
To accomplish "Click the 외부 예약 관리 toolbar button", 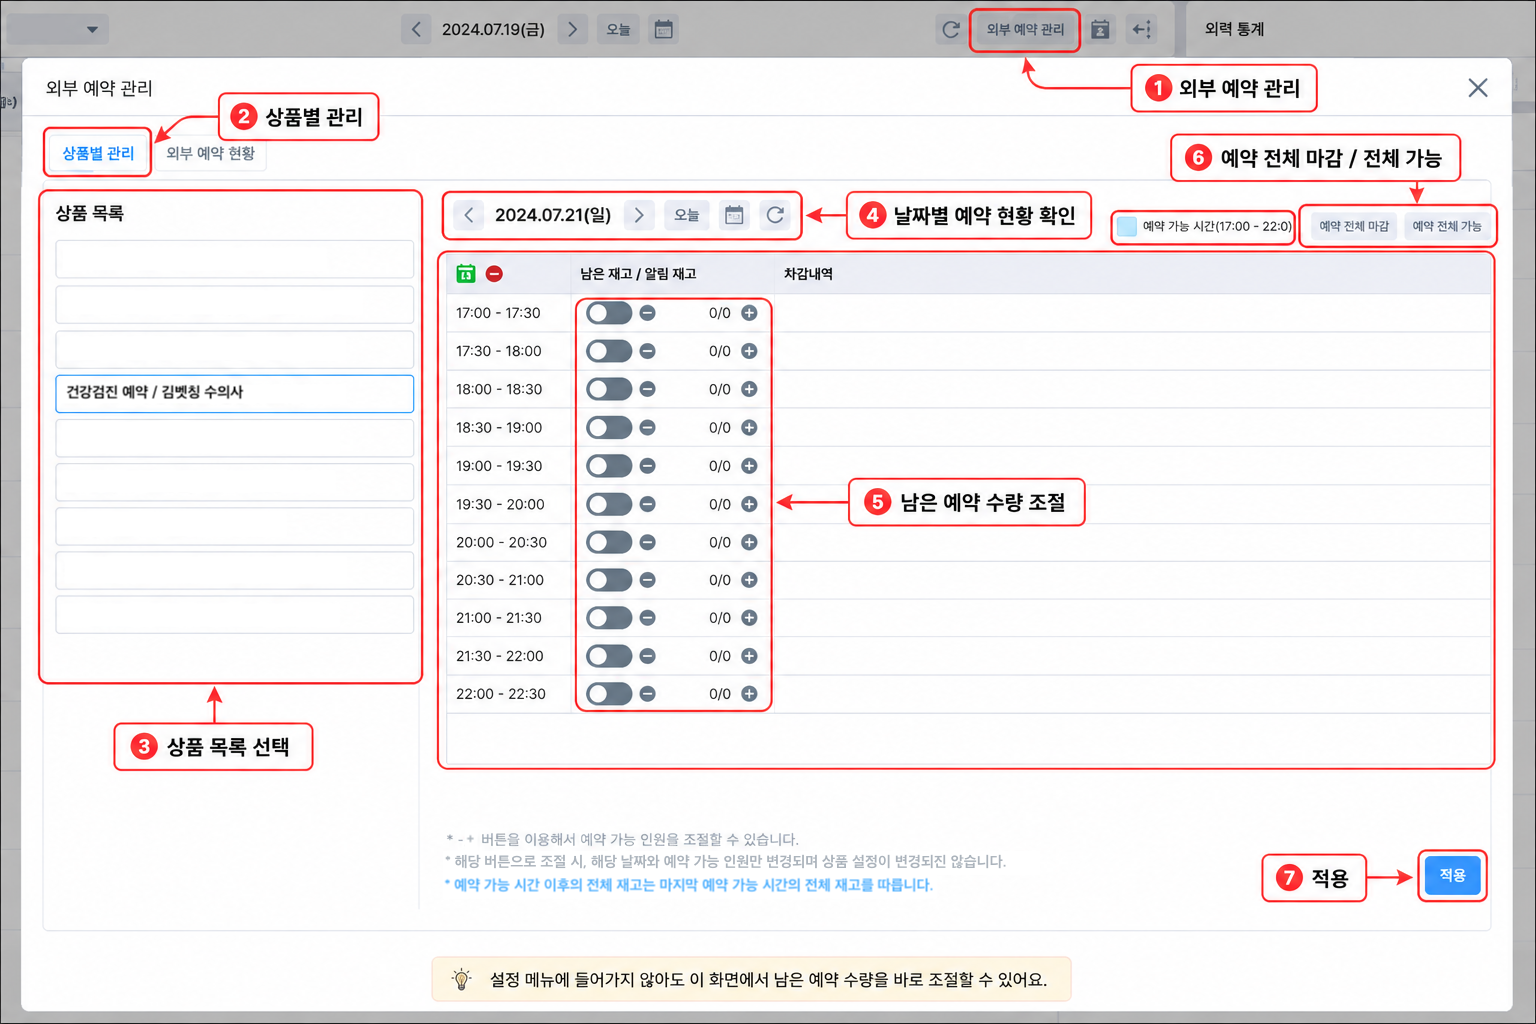I will [1025, 29].
